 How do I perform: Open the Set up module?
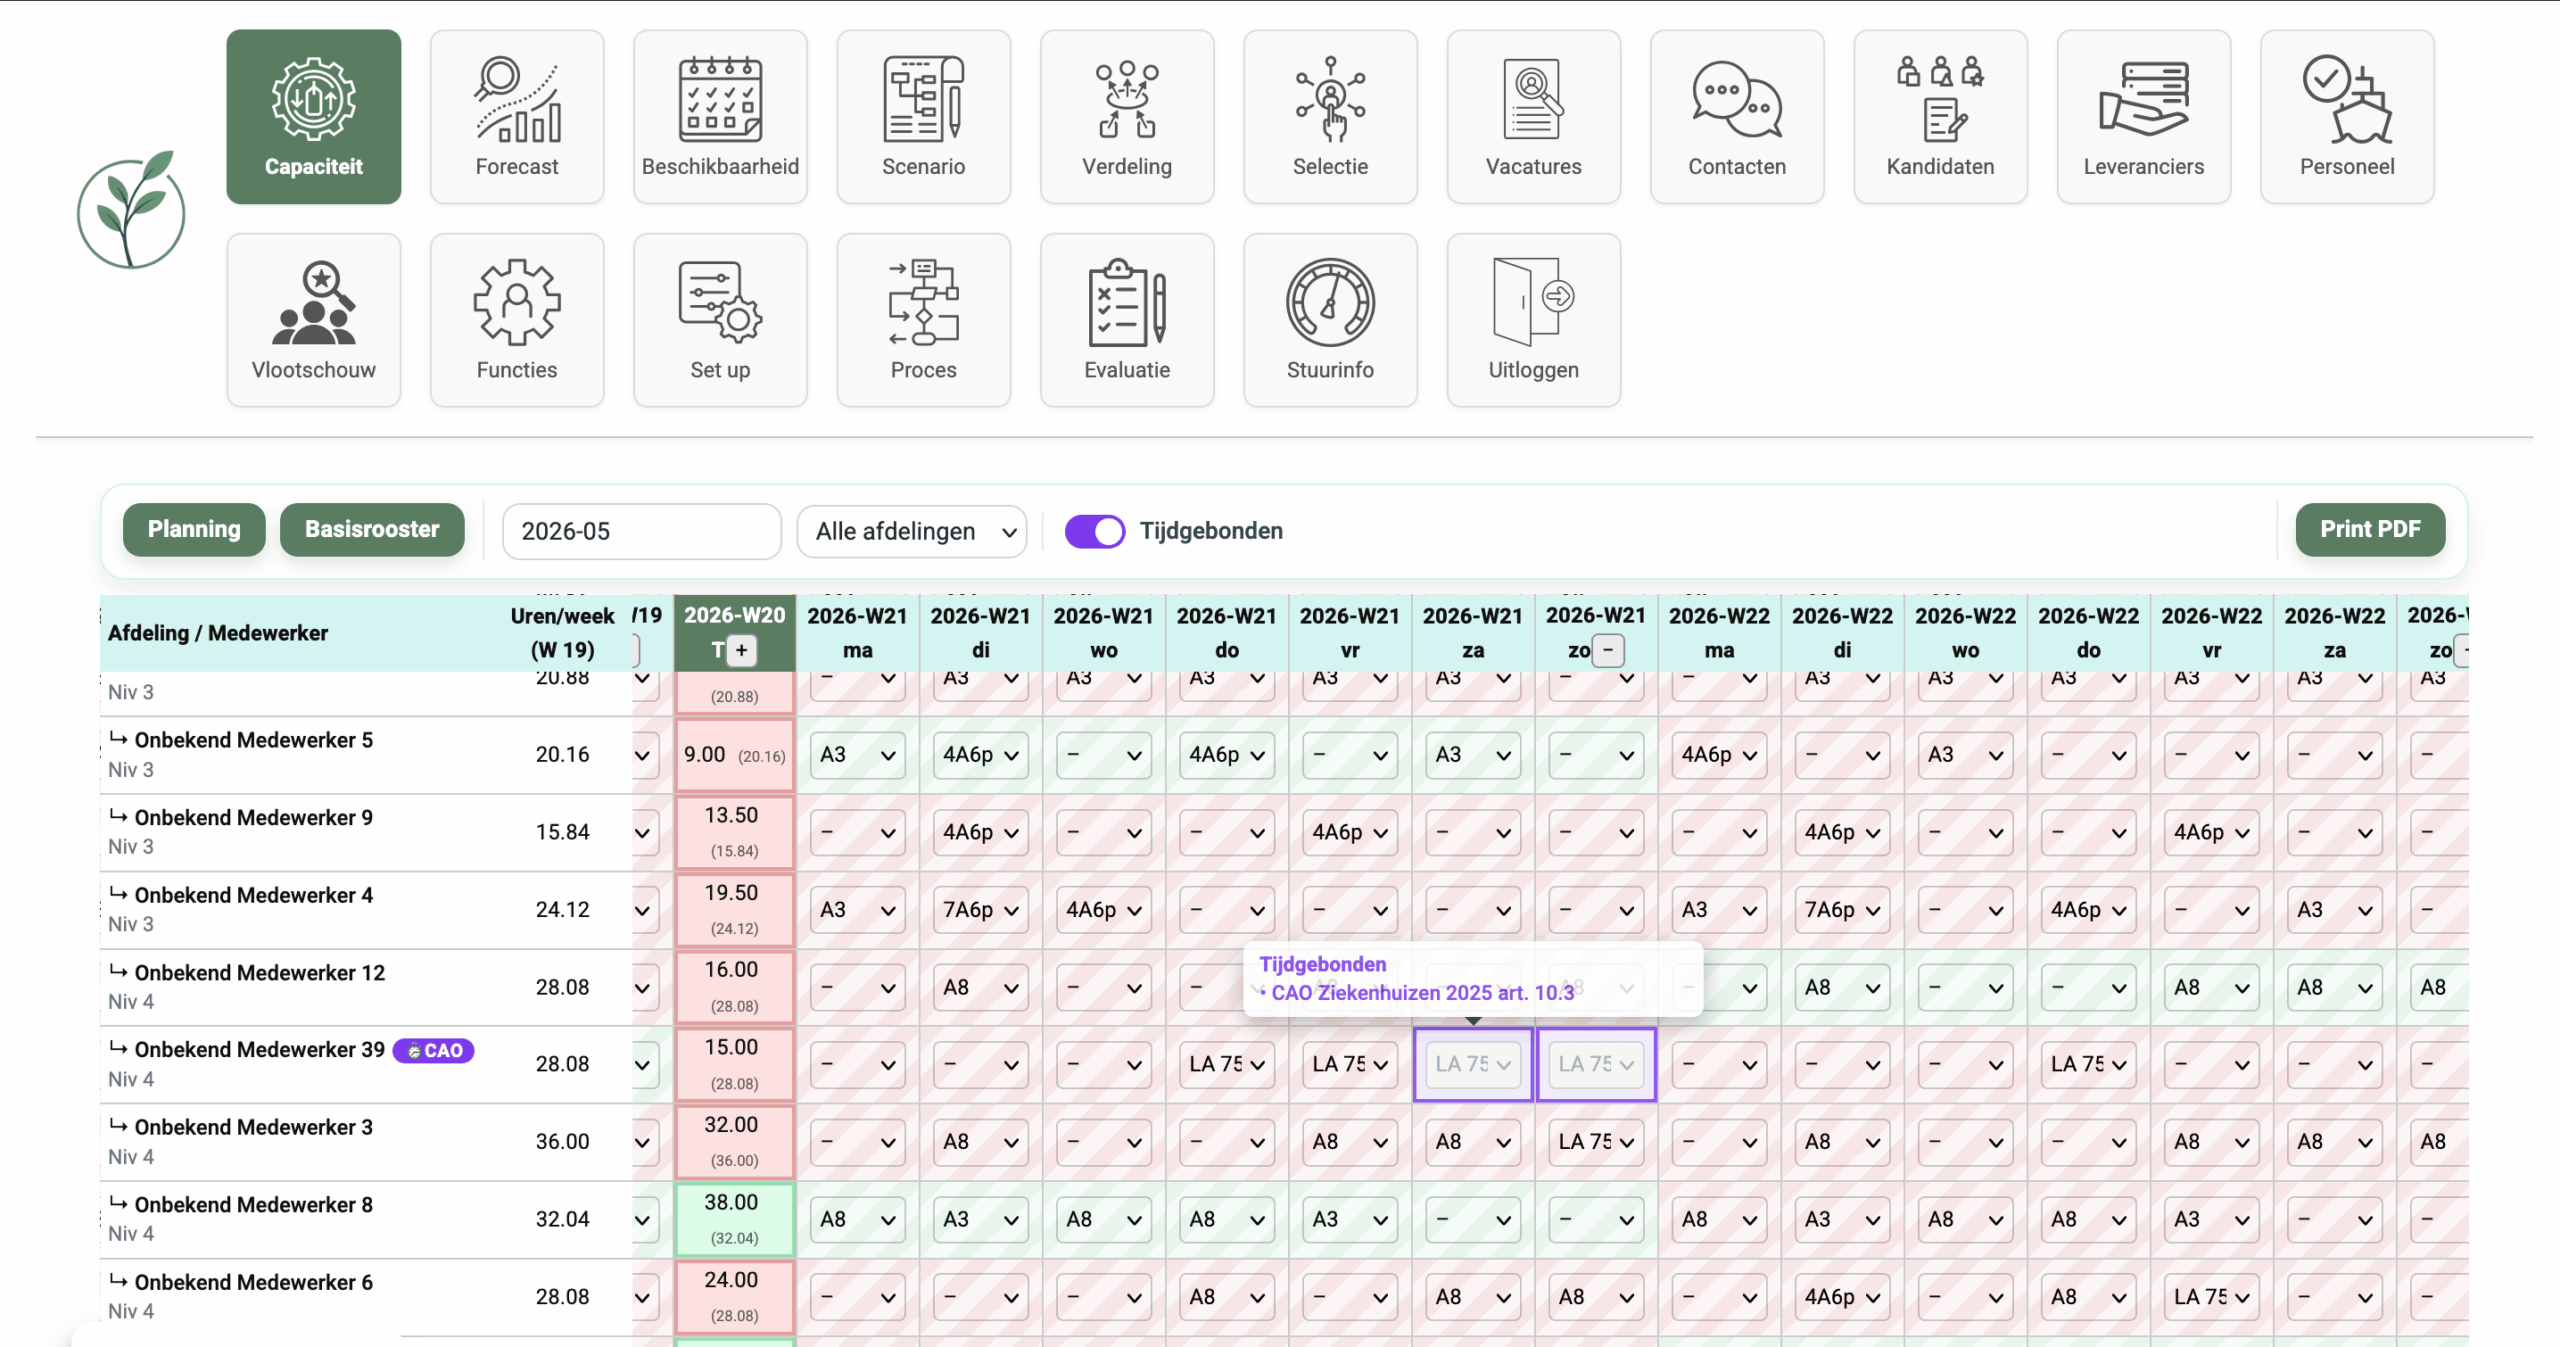(x=720, y=320)
